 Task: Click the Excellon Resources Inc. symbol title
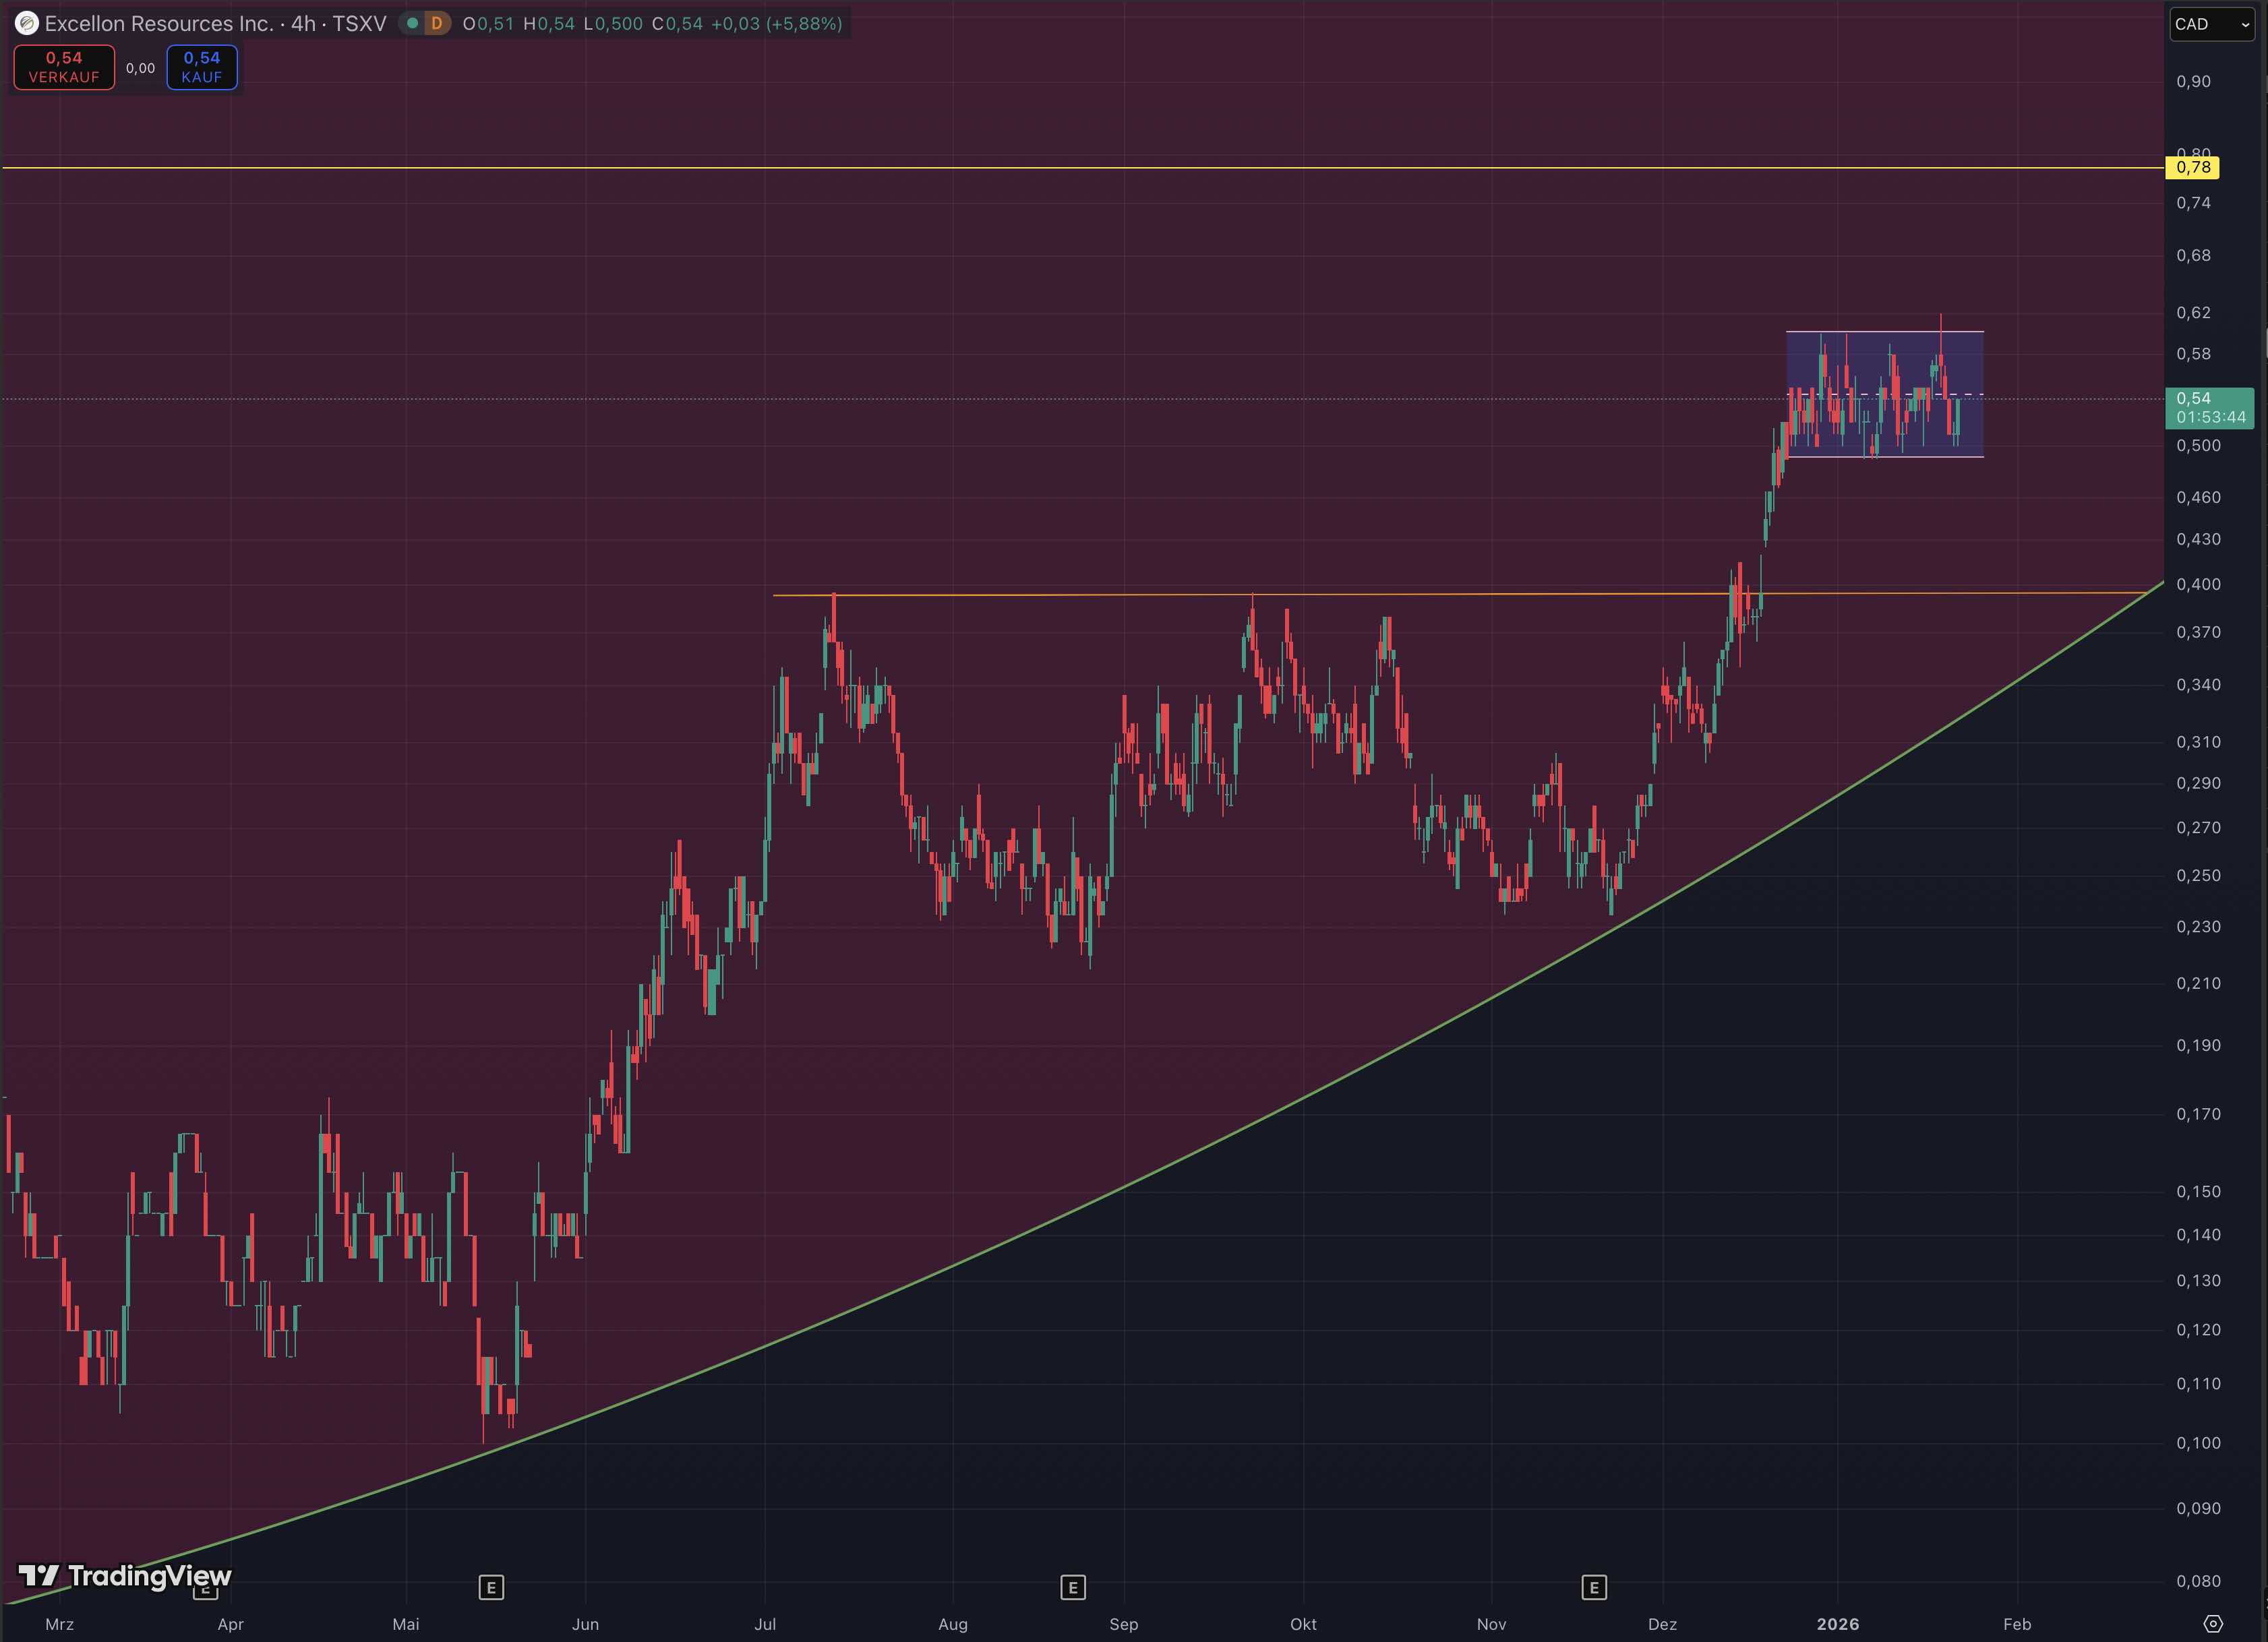click(x=158, y=23)
